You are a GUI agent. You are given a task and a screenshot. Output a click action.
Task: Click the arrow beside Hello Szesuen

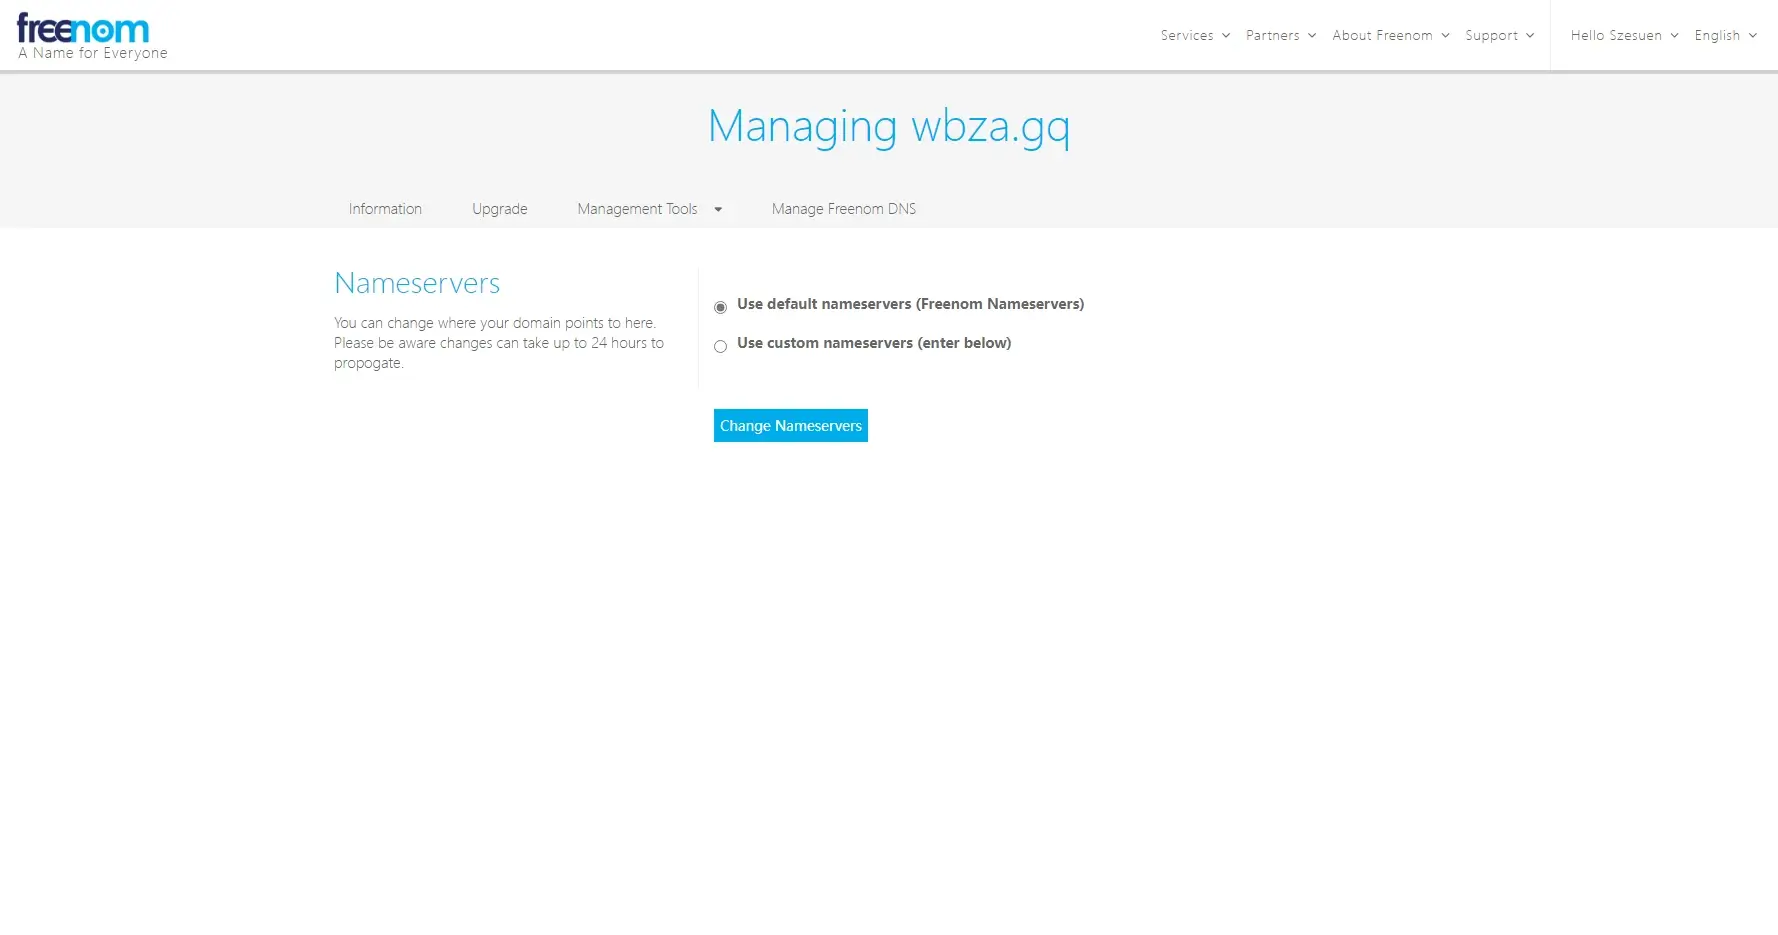1674,36
